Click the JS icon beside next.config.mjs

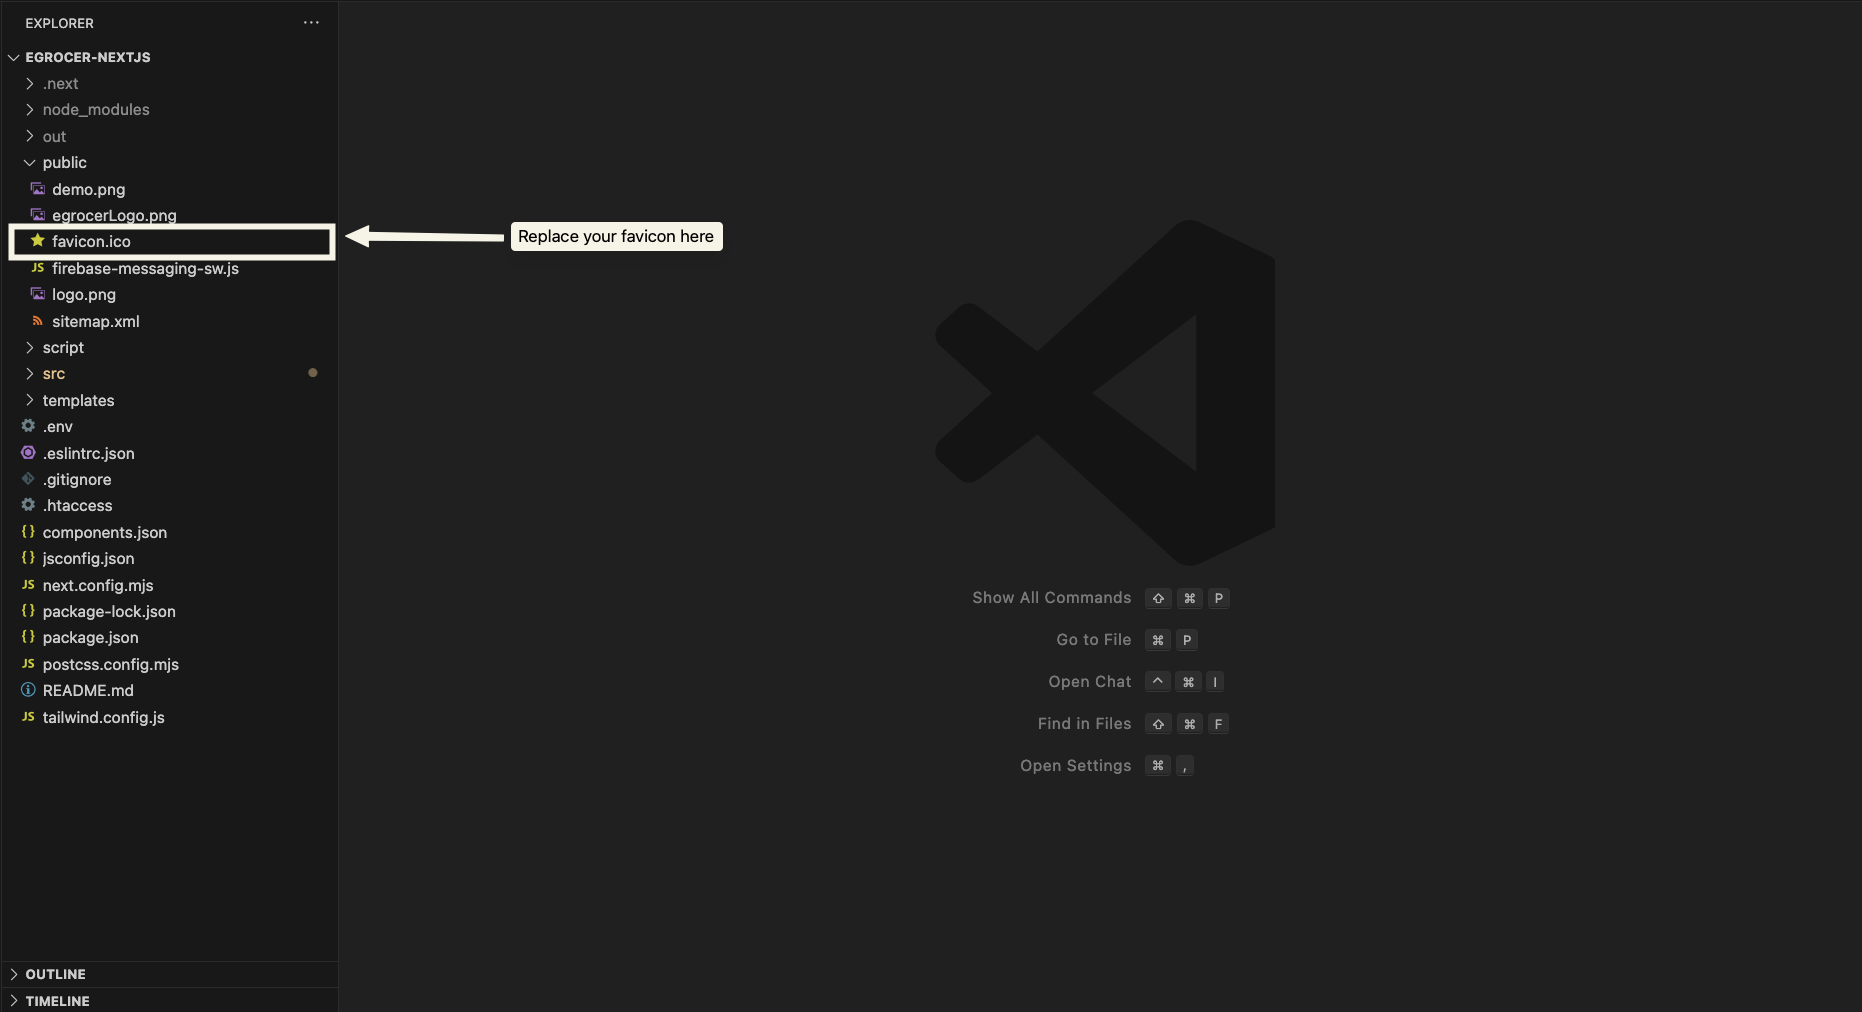coord(28,585)
